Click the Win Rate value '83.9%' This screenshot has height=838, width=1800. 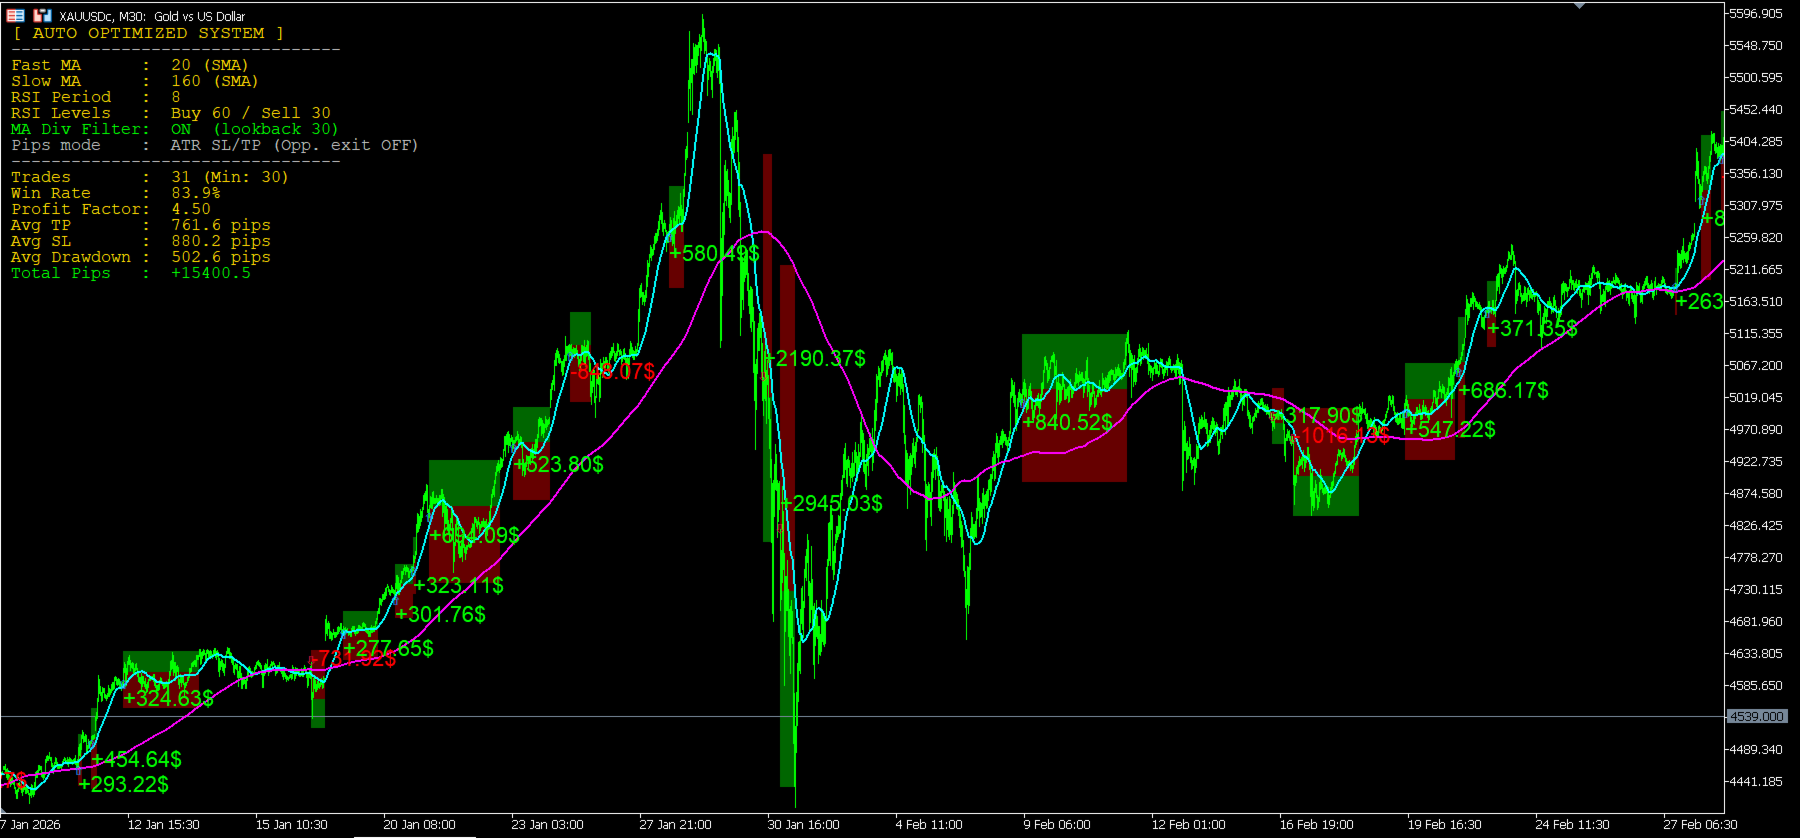(x=196, y=193)
